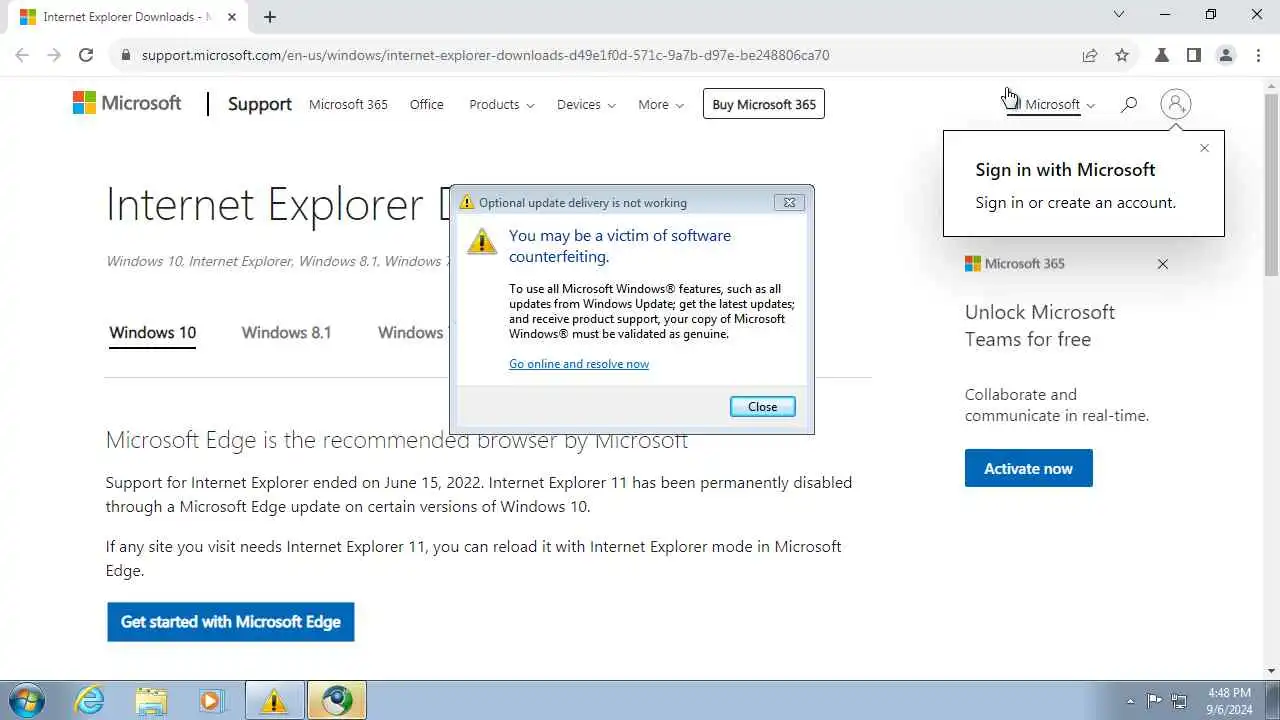The image size is (1280, 720).
Task: Click the Close button in dialog
Action: coord(763,407)
